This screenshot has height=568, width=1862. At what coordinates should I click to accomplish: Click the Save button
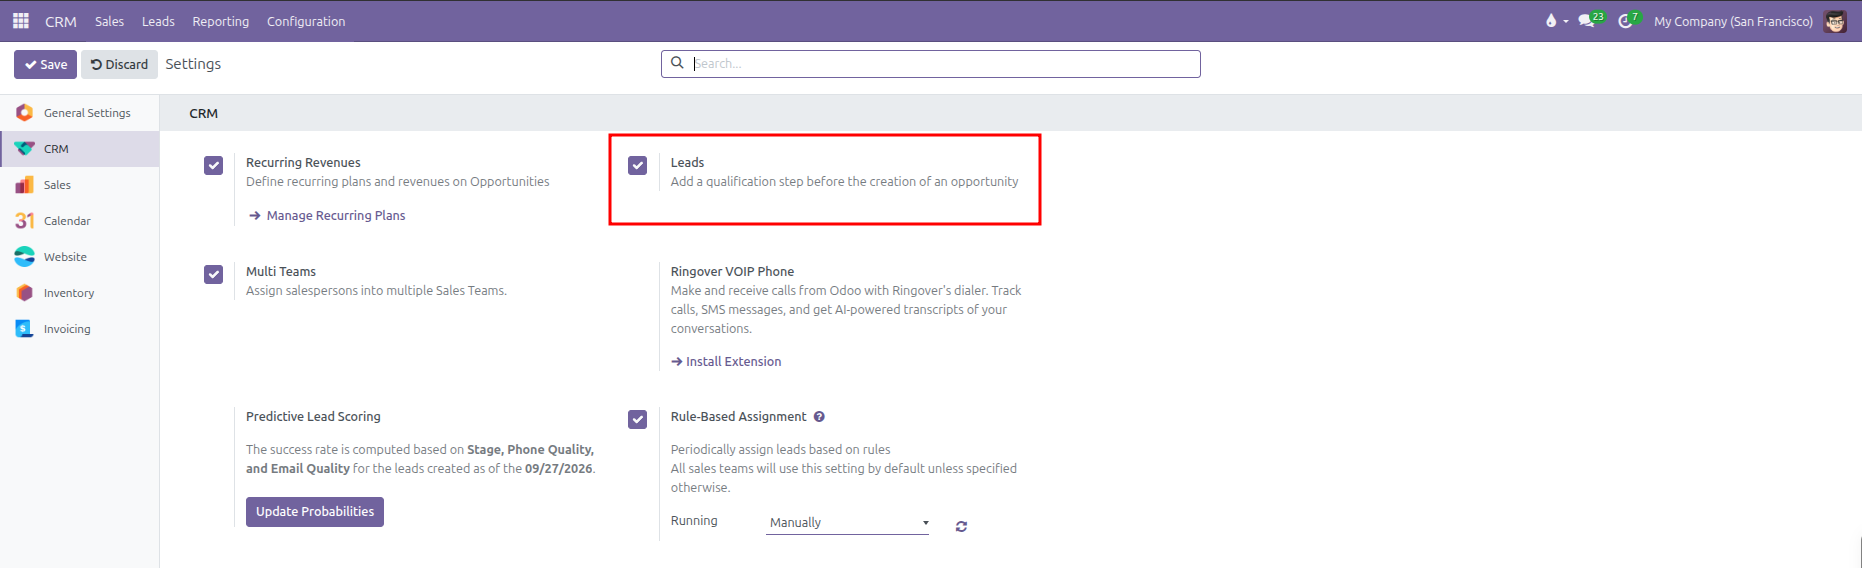[45, 64]
